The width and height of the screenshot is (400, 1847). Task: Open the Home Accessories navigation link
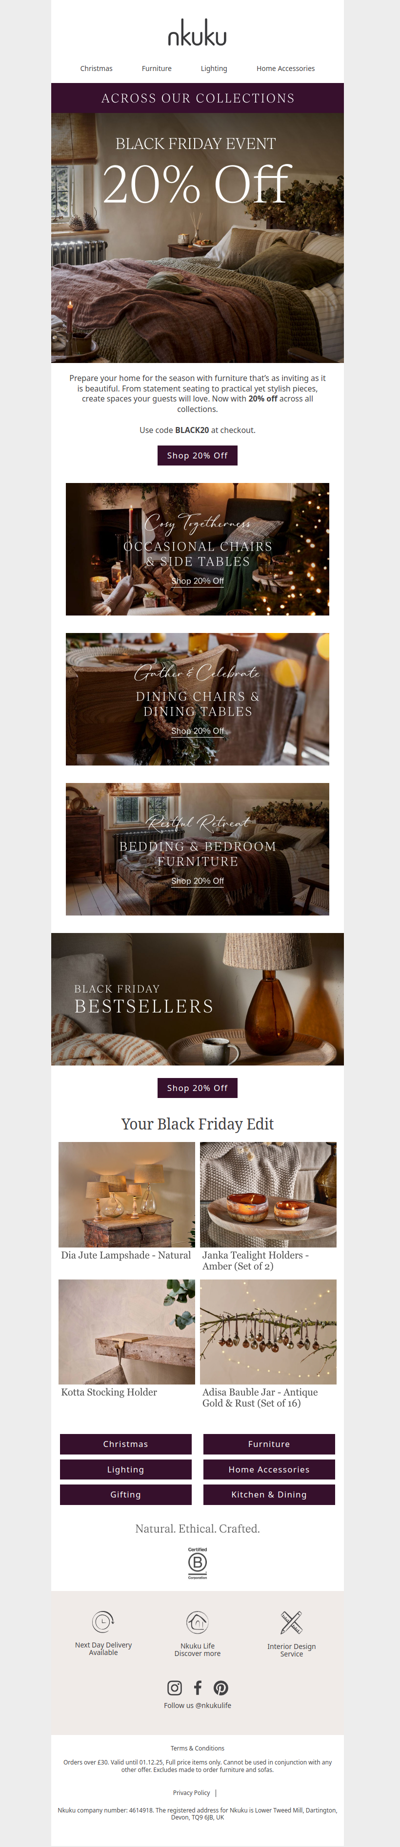tap(285, 69)
